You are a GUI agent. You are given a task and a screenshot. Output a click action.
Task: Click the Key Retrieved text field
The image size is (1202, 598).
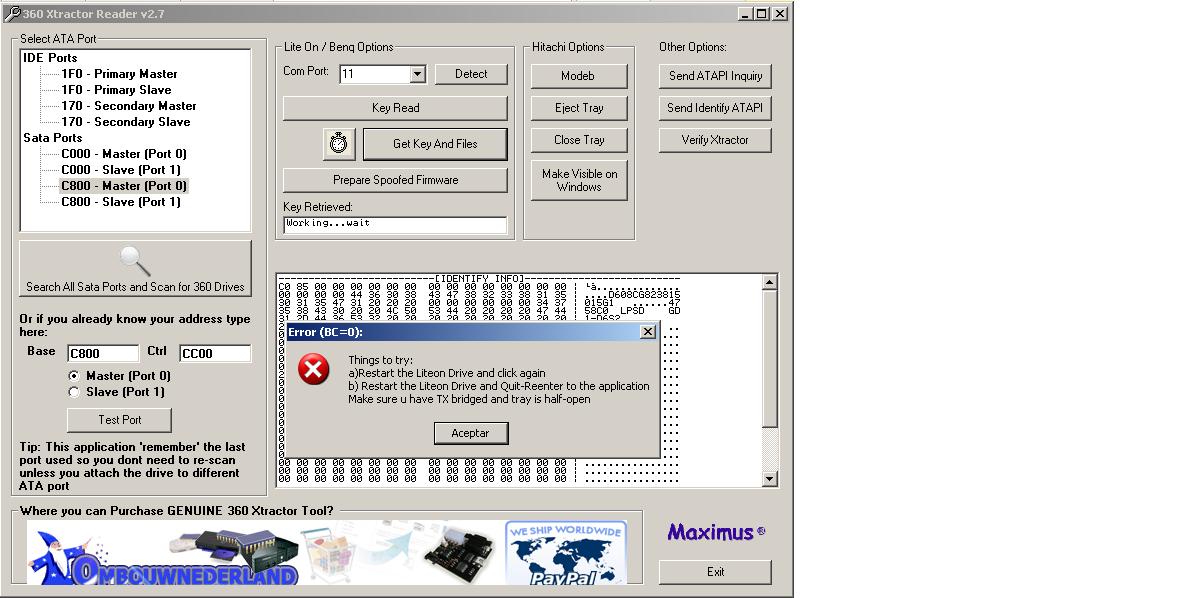coord(395,224)
